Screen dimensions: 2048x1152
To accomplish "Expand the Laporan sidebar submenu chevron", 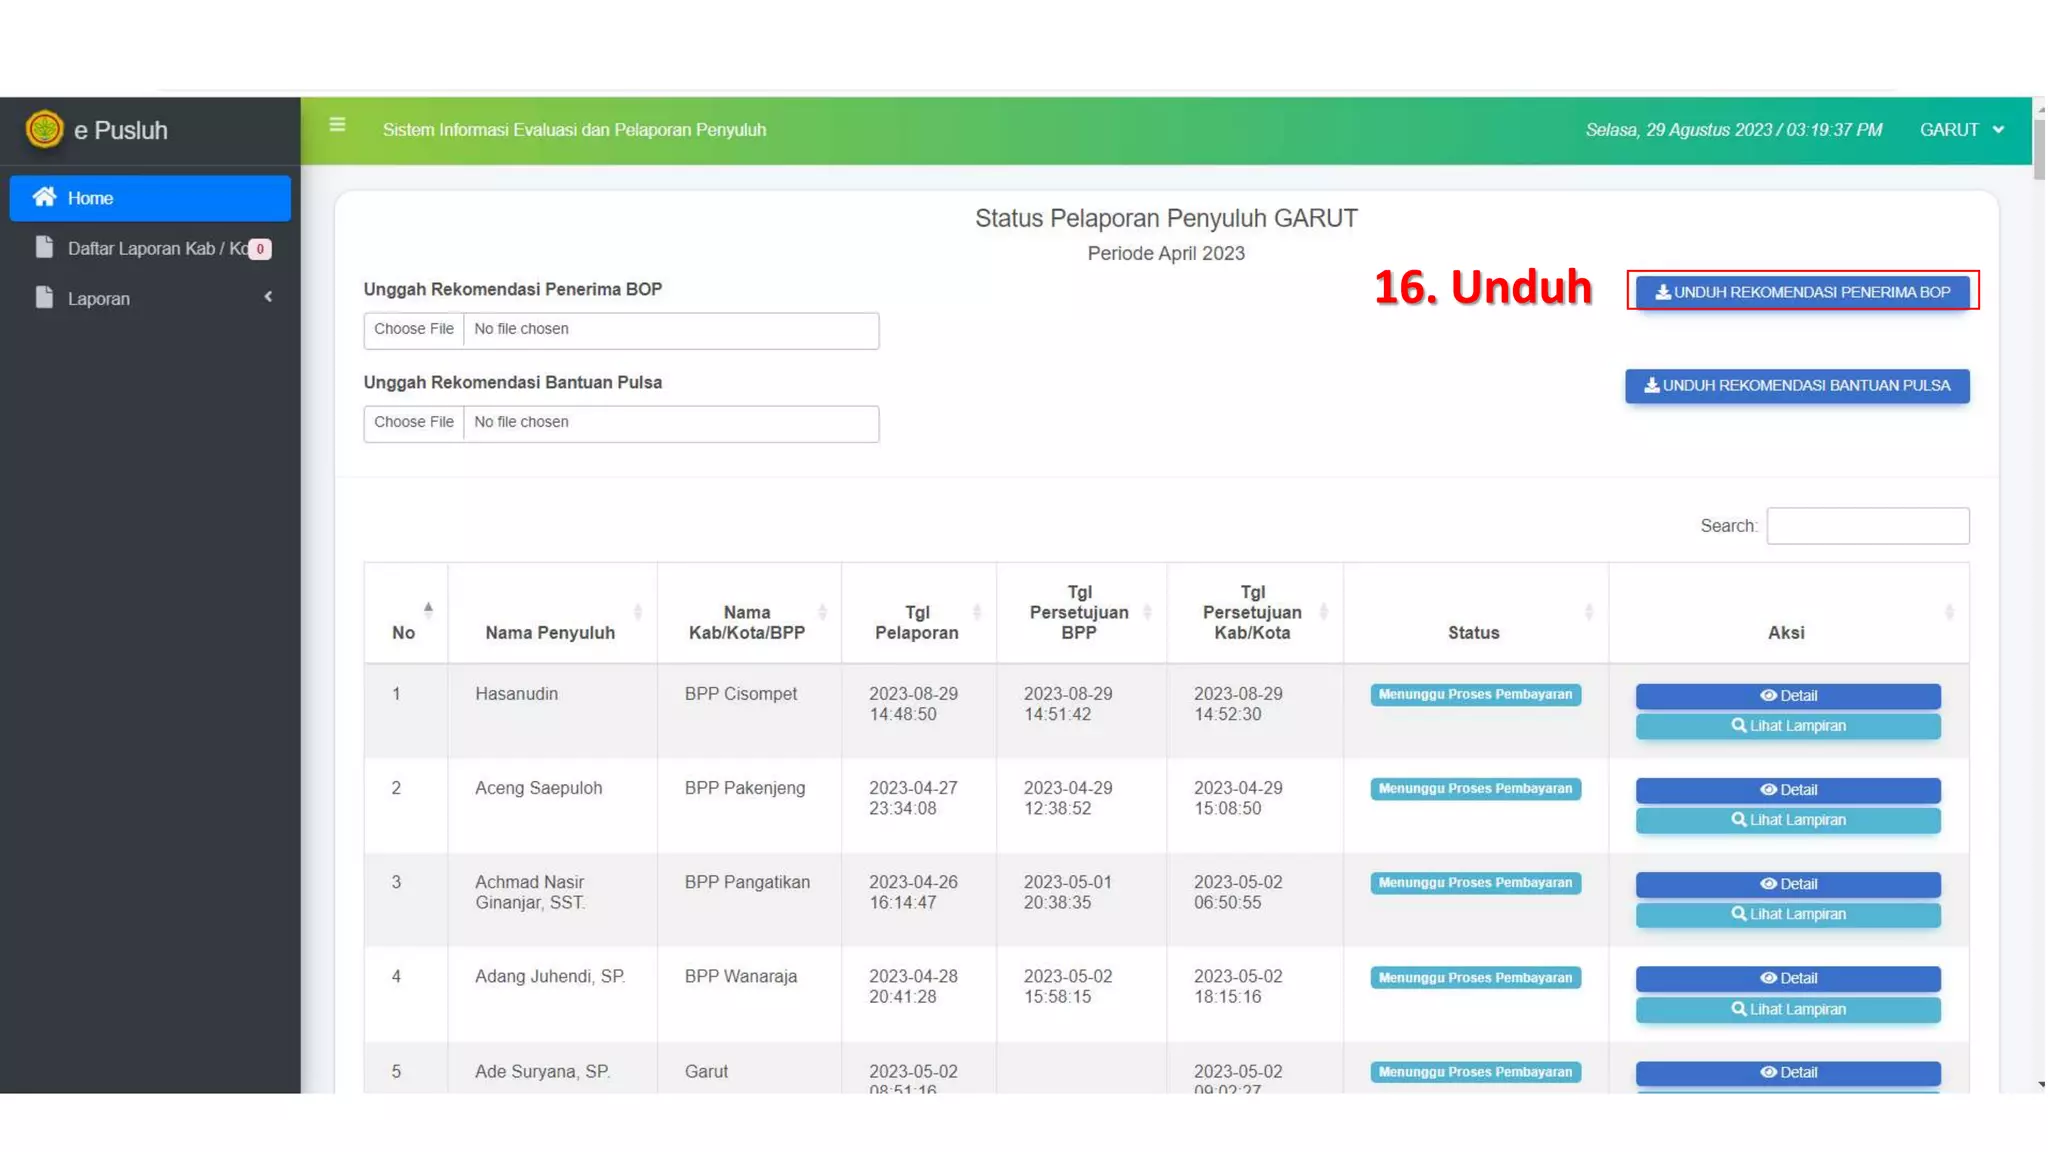I will (268, 297).
